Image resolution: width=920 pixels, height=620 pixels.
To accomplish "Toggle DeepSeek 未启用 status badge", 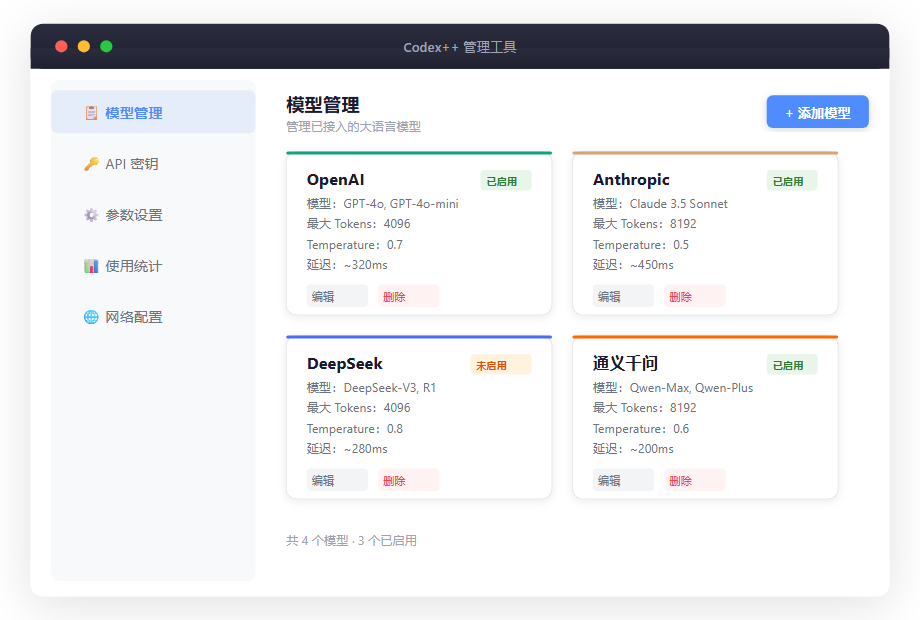I will tap(500, 365).
